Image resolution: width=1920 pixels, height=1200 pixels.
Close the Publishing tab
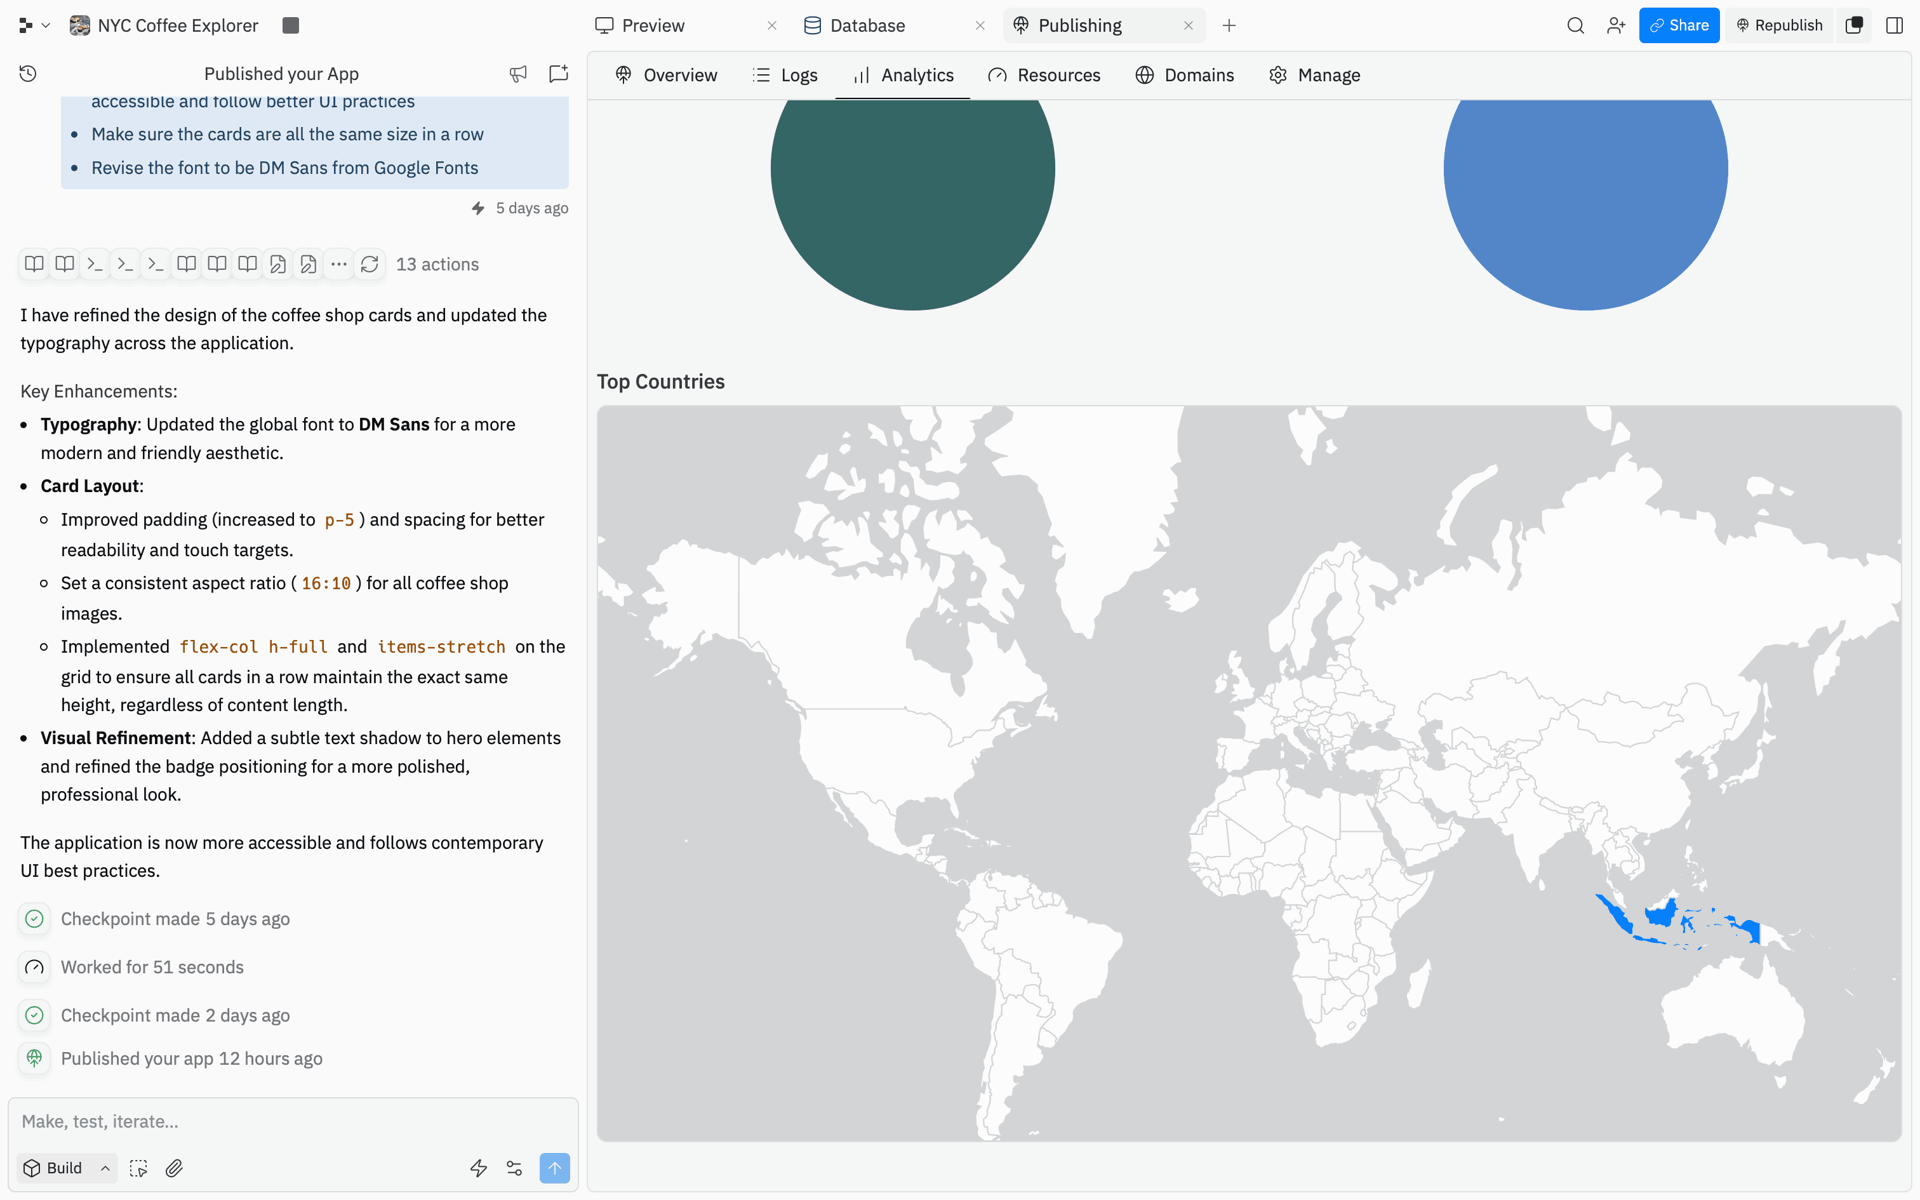[x=1188, y=26]
